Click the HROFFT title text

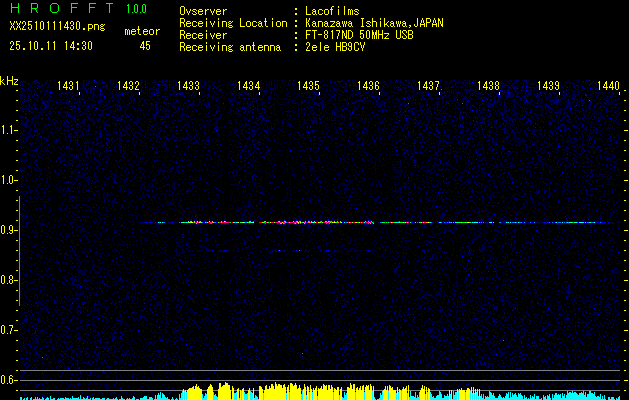(59, 10)
